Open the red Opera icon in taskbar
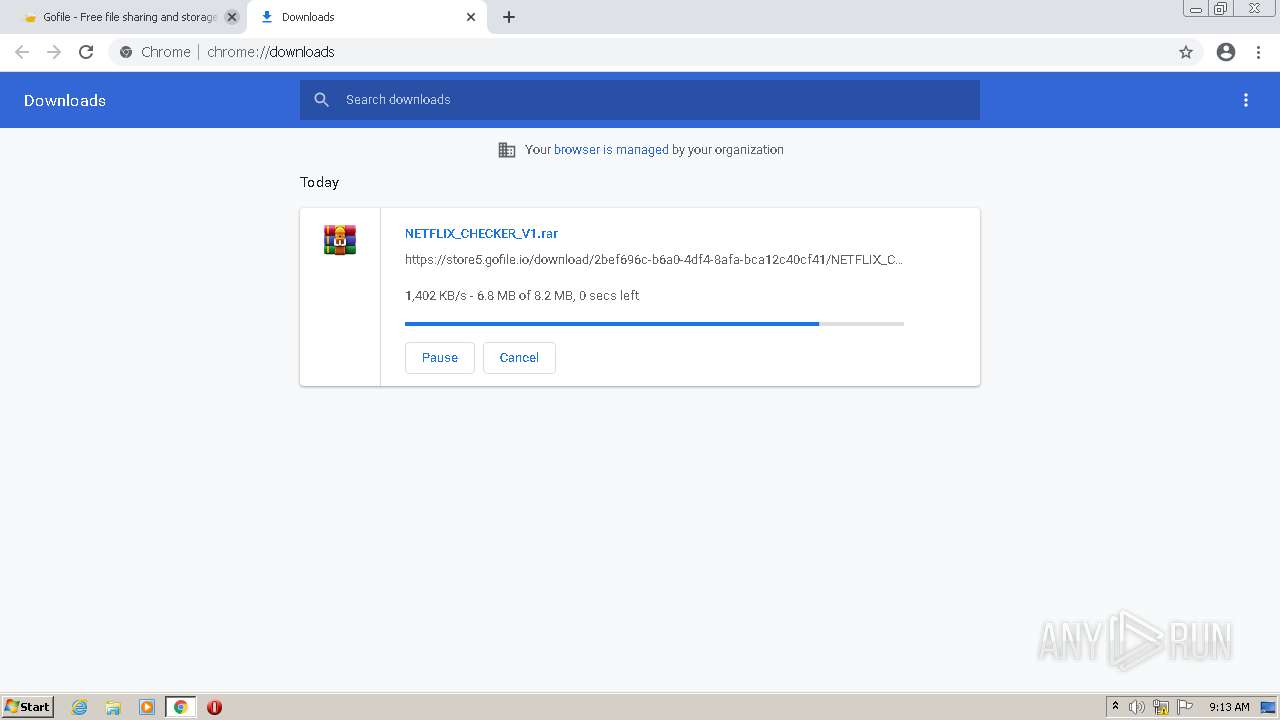1280x720 pixels. click(x=214, y=707)
